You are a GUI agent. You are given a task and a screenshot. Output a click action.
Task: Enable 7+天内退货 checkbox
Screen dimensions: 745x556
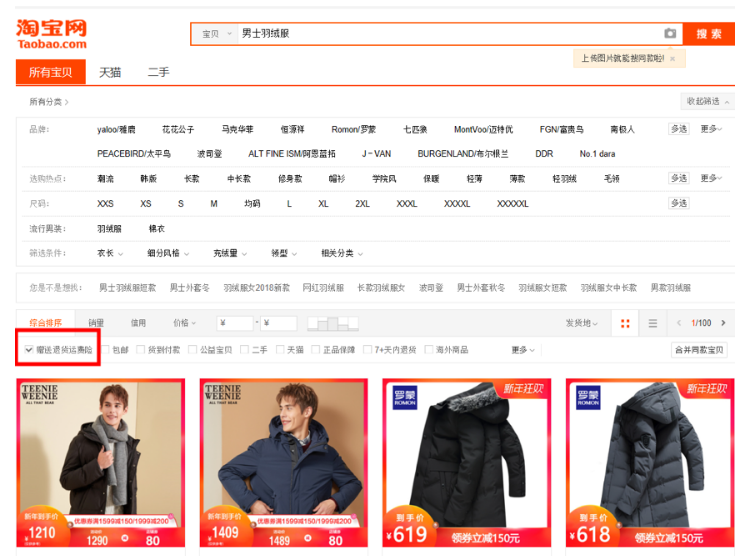pos(367,349)
